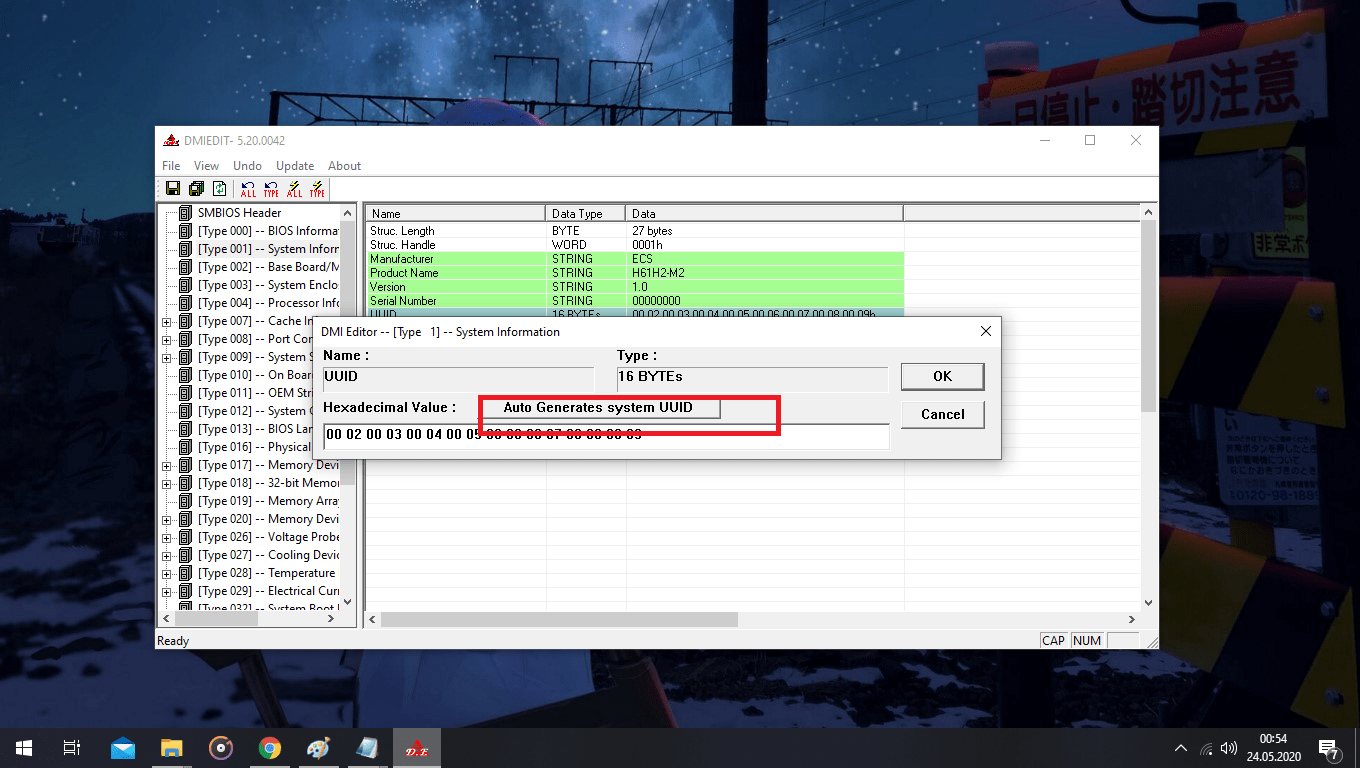Open Google Chrome from the taskbar

tap(269, 748)
